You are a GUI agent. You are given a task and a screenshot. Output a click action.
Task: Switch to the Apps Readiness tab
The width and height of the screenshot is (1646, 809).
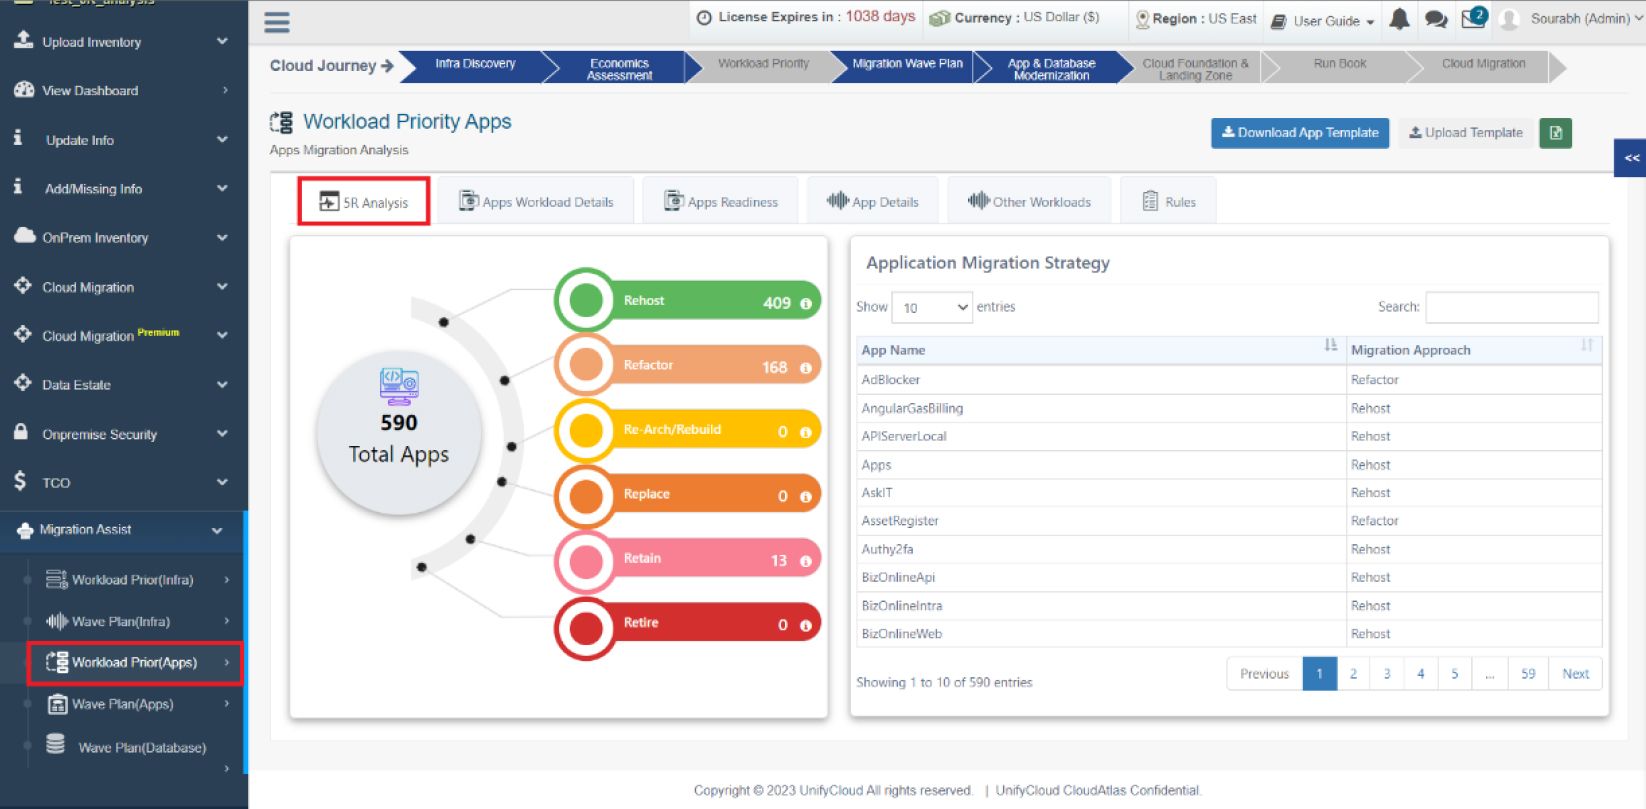click(x=721, y=202)
